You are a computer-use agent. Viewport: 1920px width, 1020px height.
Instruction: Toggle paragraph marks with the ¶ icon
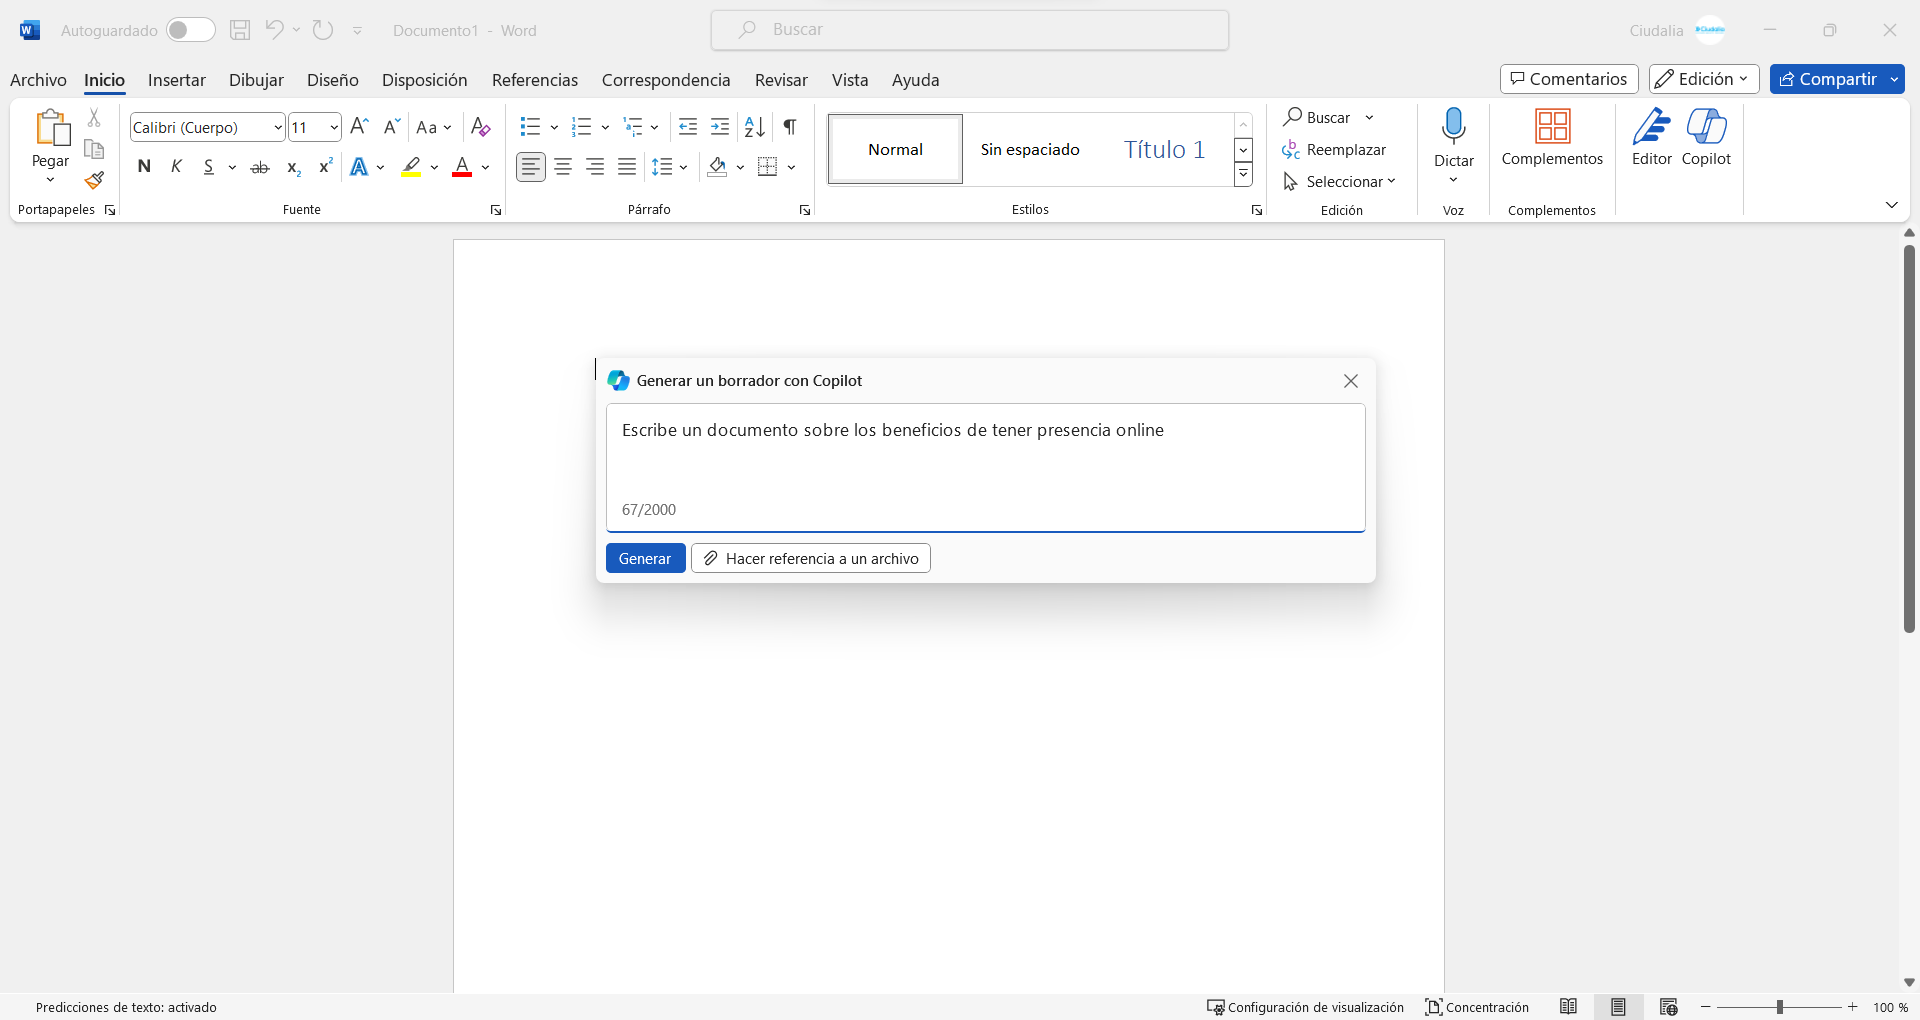pos(788,127)
